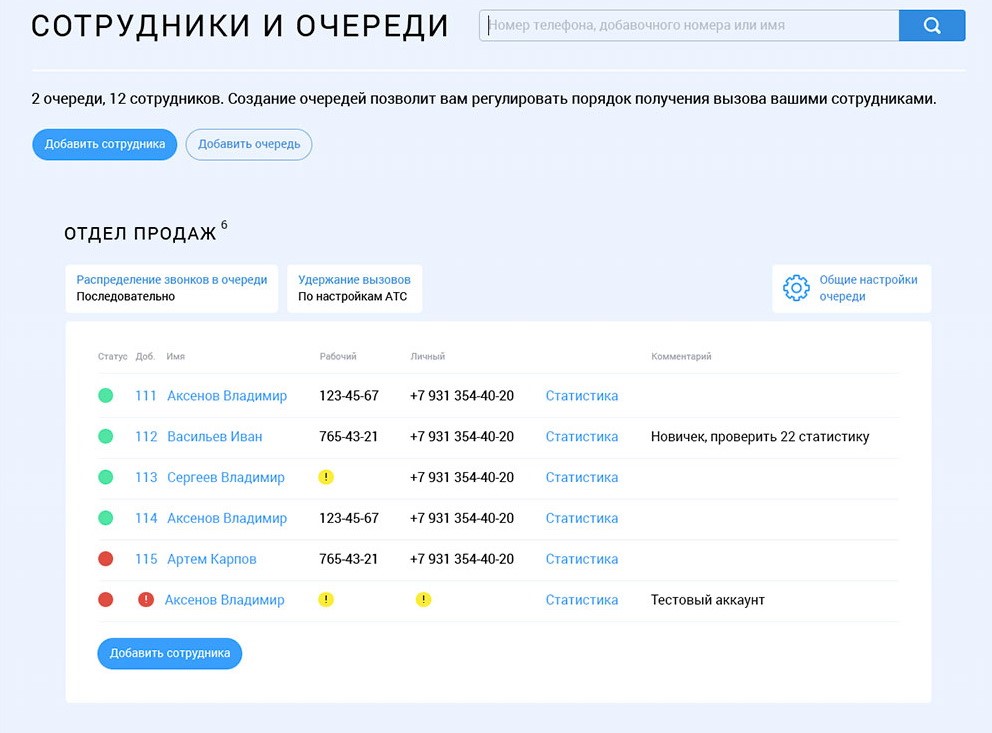
Task: Click yellow personal-number warning in Тестовый аккаунт row
Action: click(423, 600)
